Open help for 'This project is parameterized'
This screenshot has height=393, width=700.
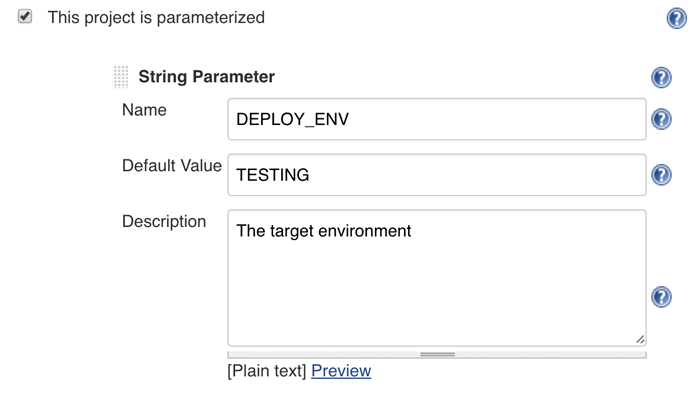tap(677, 18)
